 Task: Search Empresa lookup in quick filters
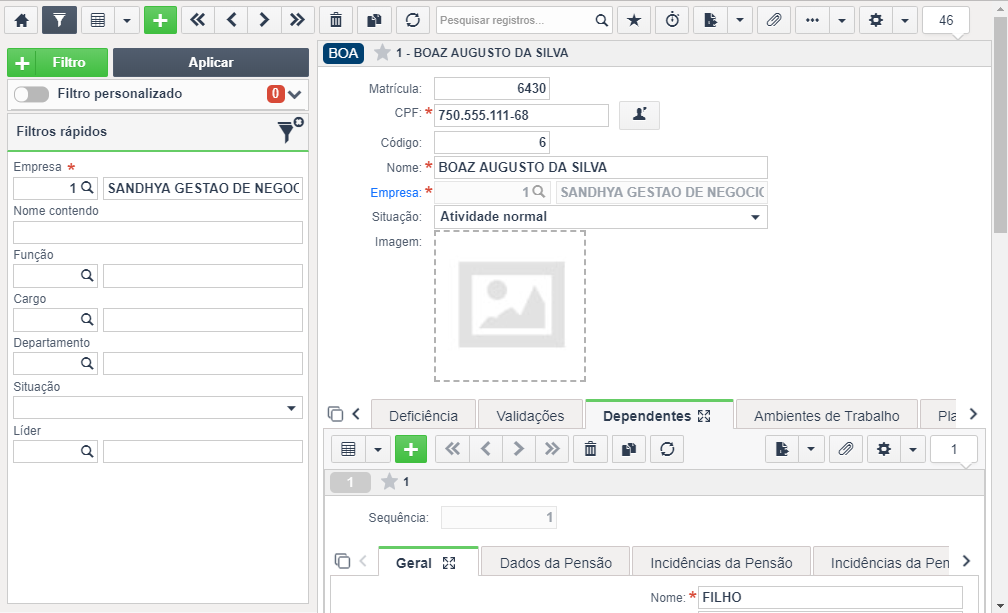[87, 188]
